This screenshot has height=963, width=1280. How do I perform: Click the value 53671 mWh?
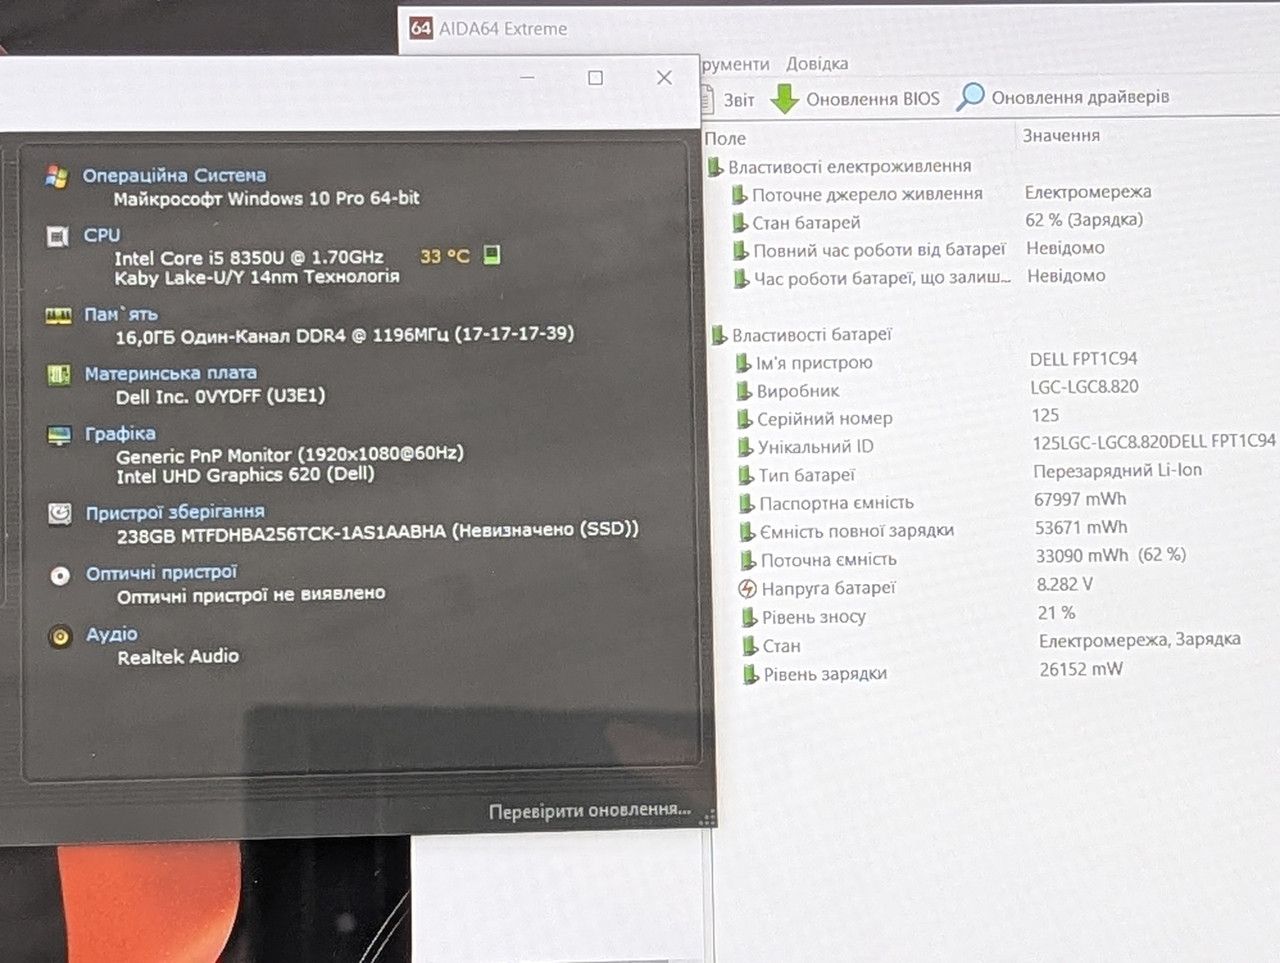tap(1081, 527)
